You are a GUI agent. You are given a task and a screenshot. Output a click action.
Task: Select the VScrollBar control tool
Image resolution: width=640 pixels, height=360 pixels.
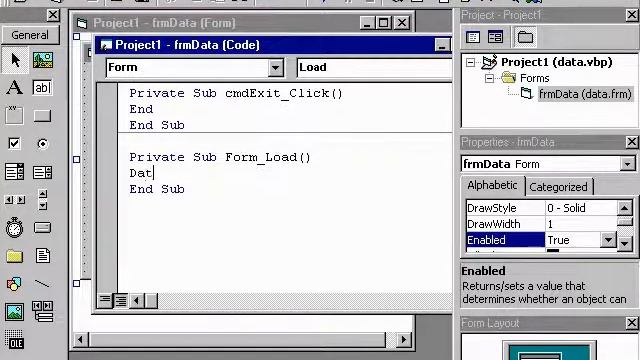pyautogui.click(x=42, y=200)
